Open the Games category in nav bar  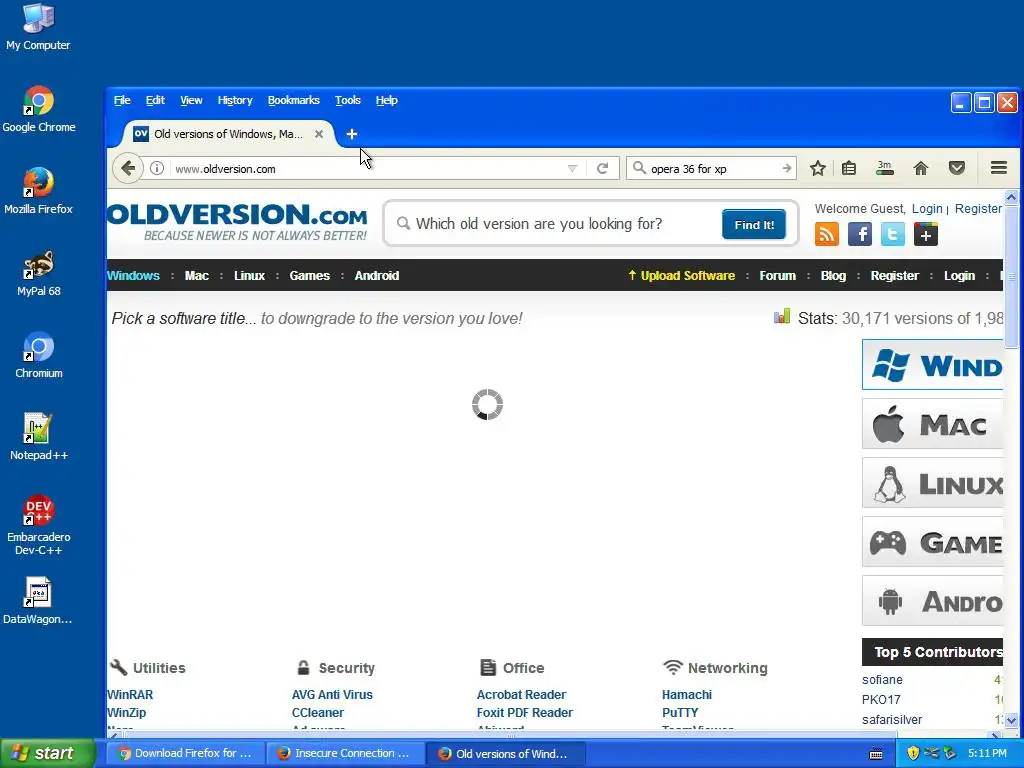(310, 276)
